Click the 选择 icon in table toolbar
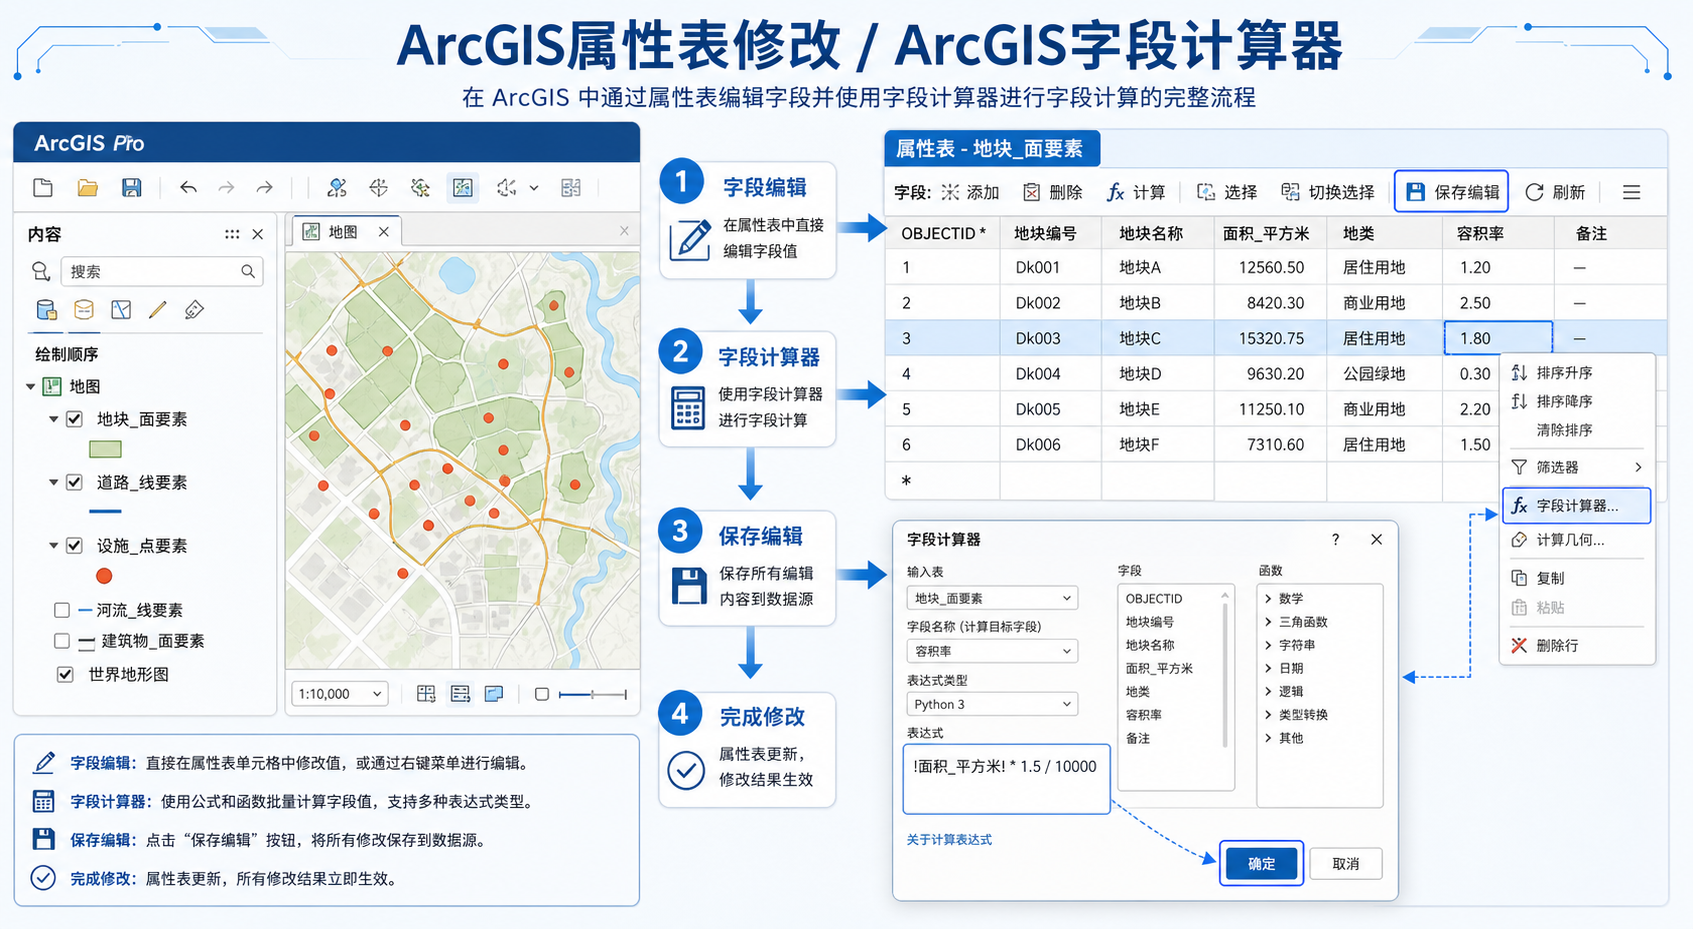1693x929 pixels. pos(1206,192)
